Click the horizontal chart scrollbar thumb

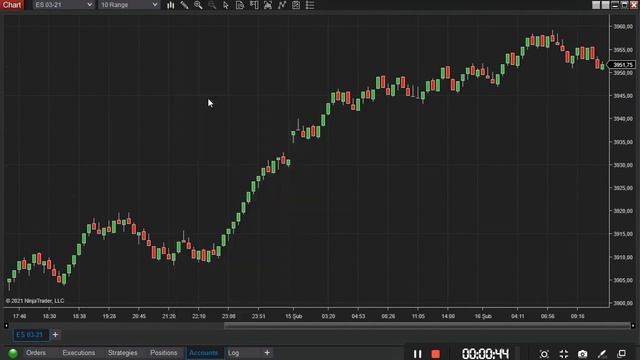point(427,326)
